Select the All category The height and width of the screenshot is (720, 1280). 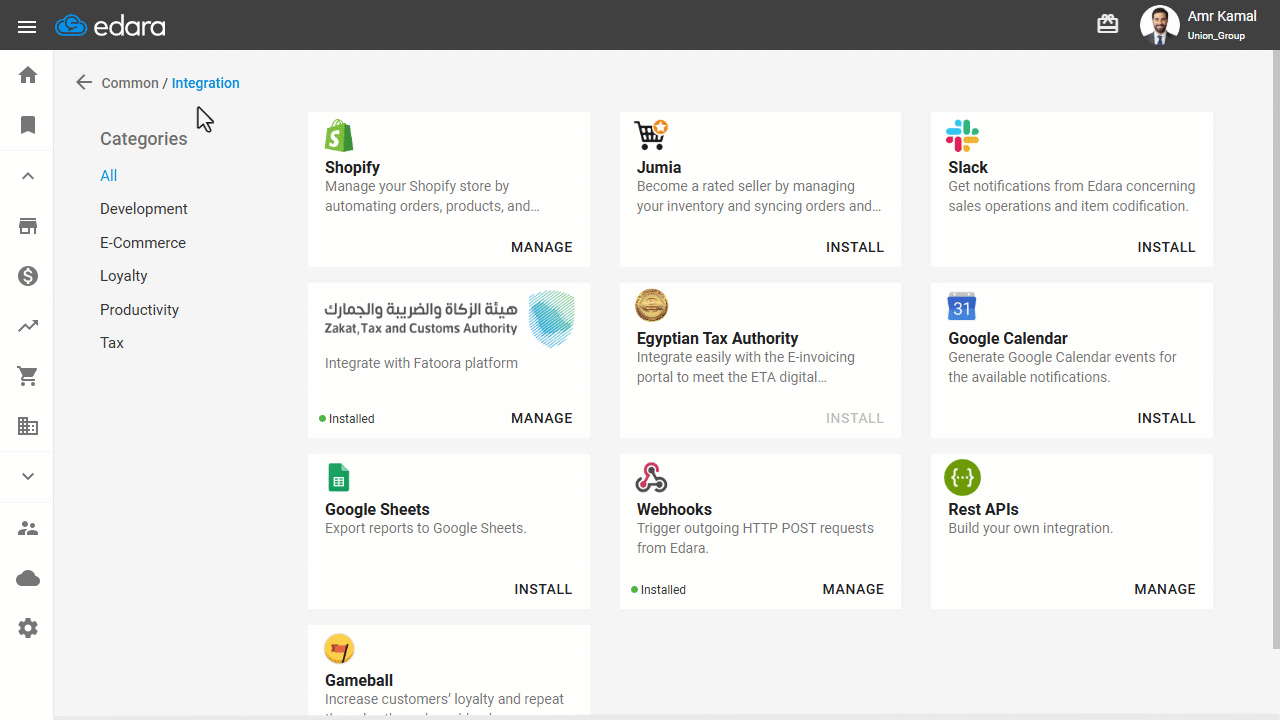click(x=109, y=176)
